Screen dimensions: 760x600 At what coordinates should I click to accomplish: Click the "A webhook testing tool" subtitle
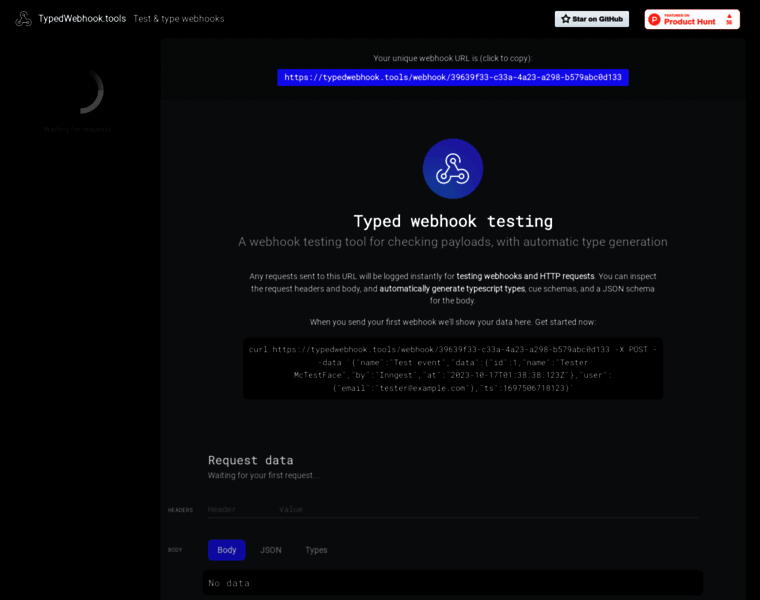(453, 242)
